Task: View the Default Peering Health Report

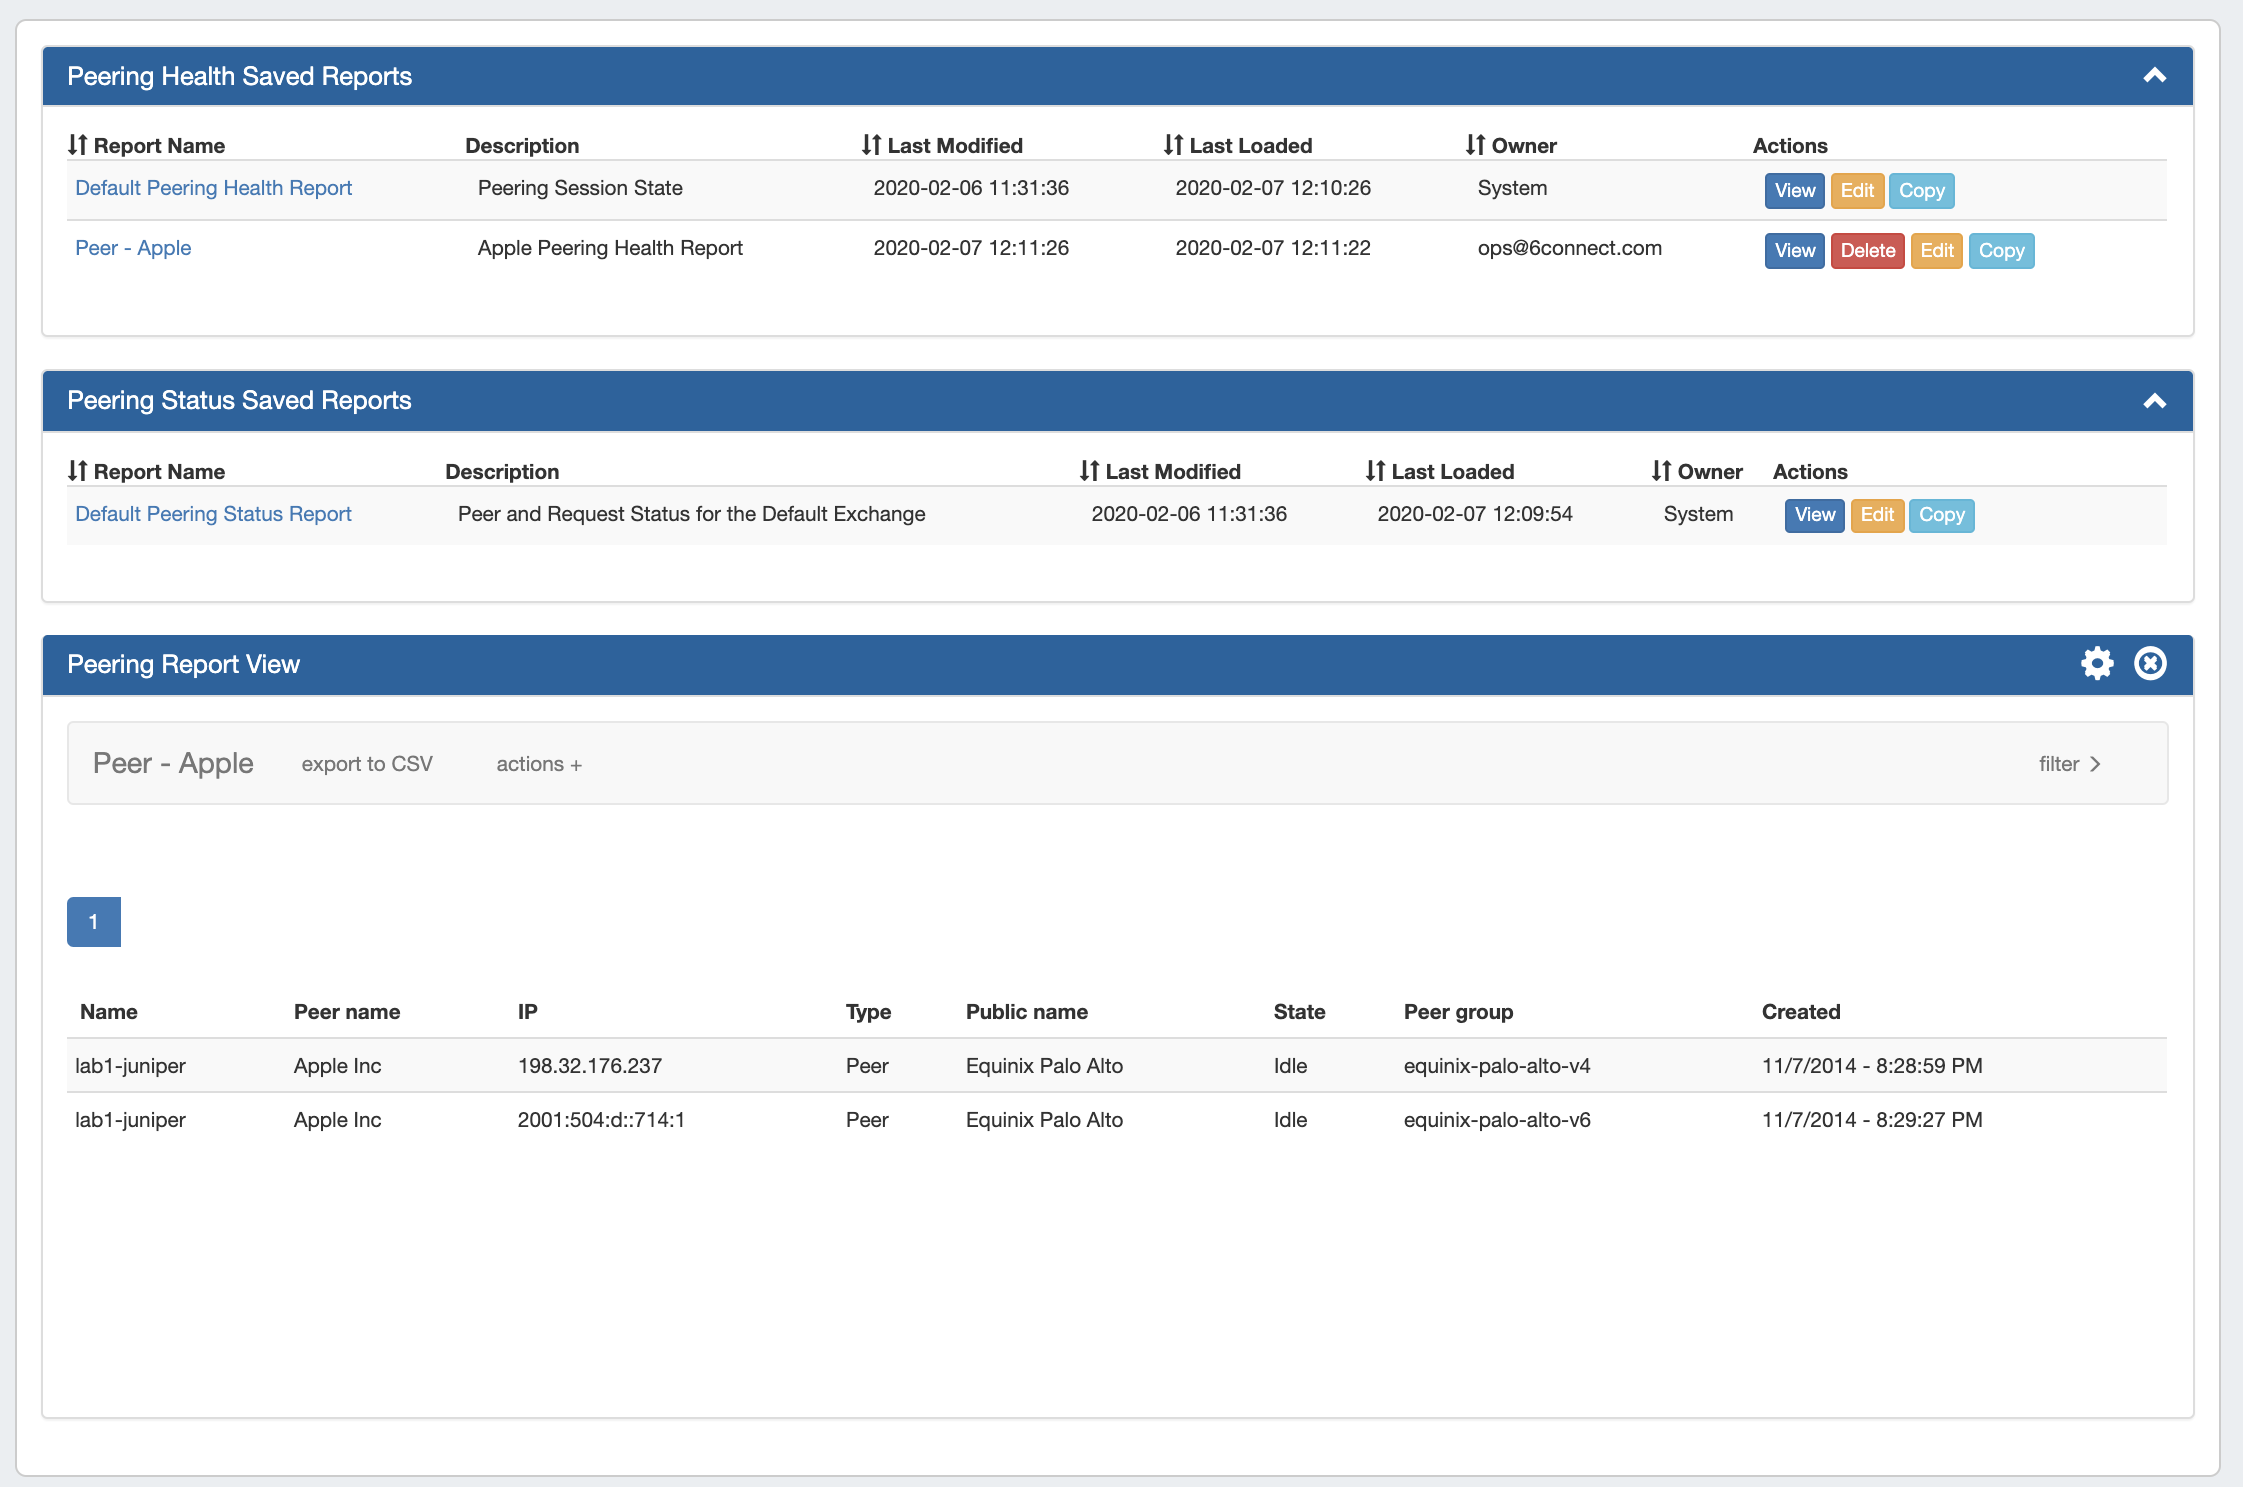Action: (x=1794, y=191)
